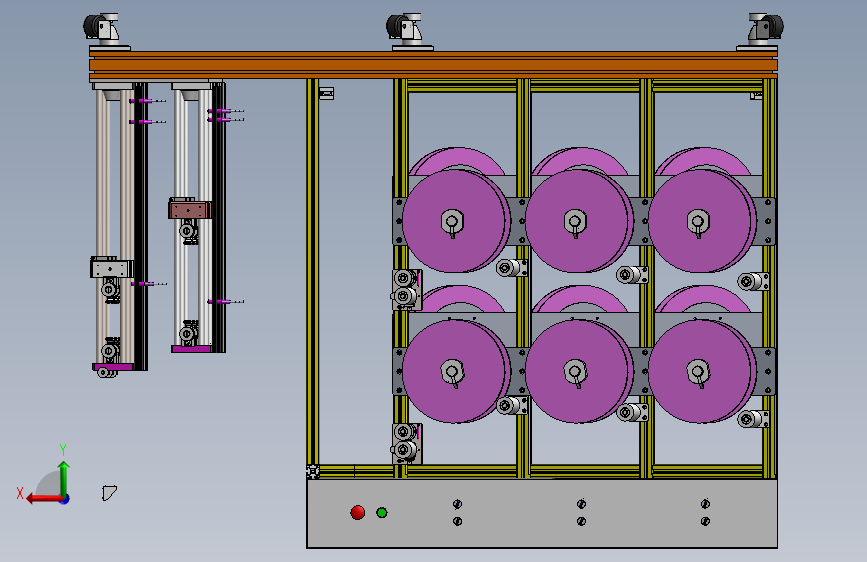This screenshot has width=867, height=562.
Task: Select the white bracket at the frame's upper-left post
Action: (327, 93)
